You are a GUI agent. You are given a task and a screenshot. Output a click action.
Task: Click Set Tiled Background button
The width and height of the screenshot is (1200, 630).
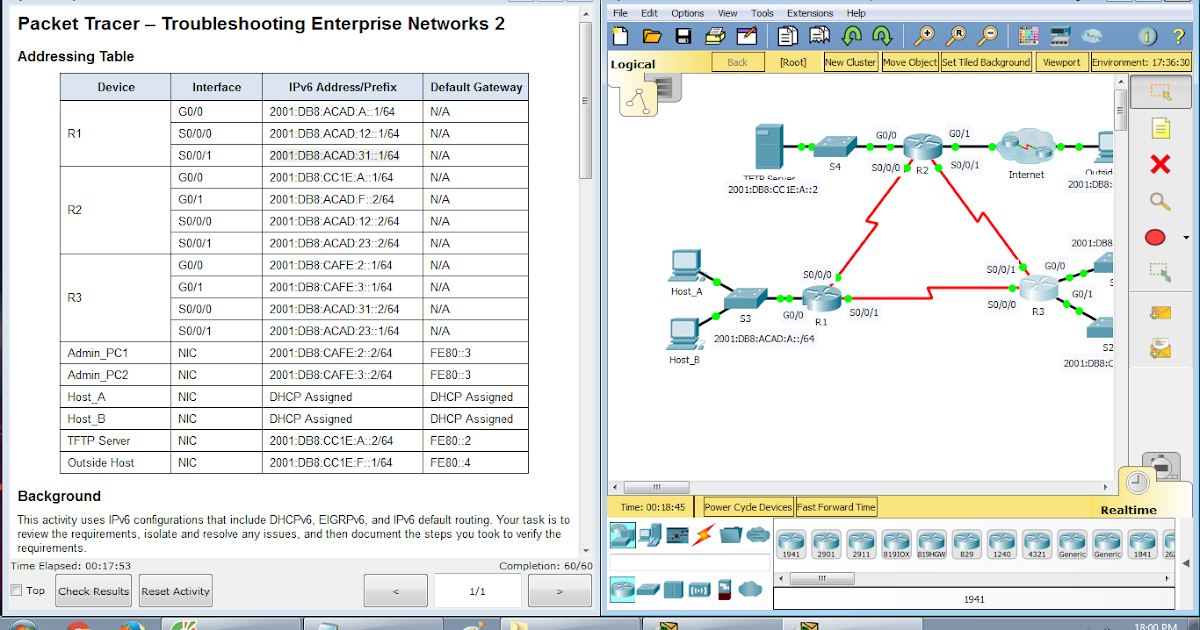coord(986,62)
